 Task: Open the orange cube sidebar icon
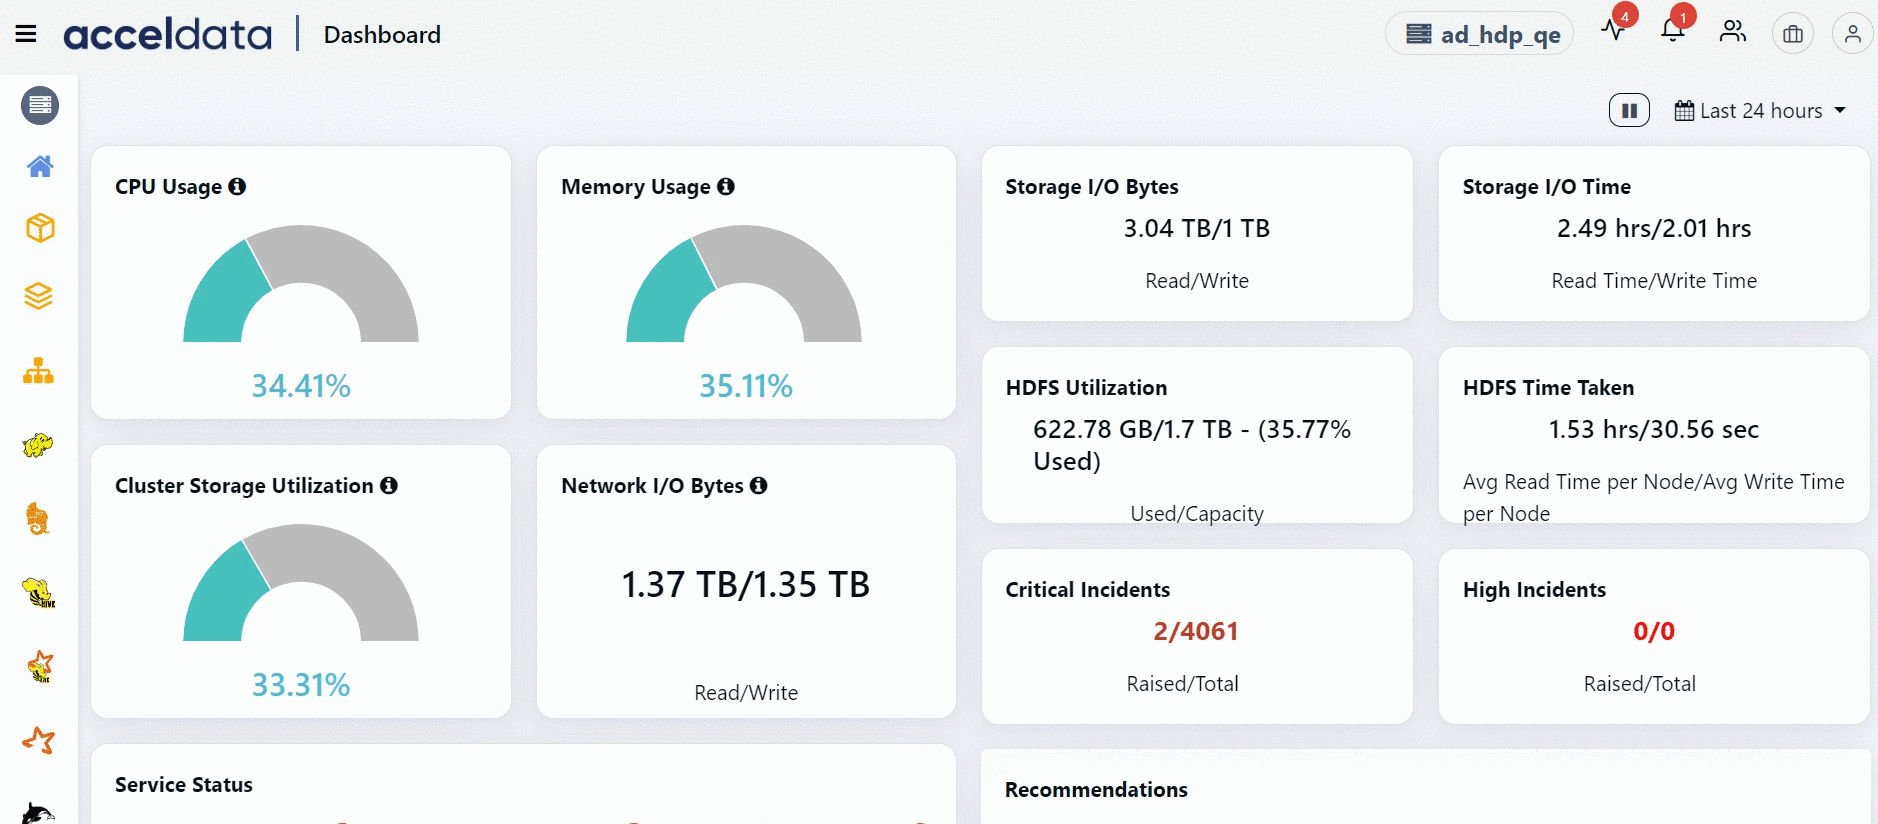pyautogui.click(x=40, y=228)
